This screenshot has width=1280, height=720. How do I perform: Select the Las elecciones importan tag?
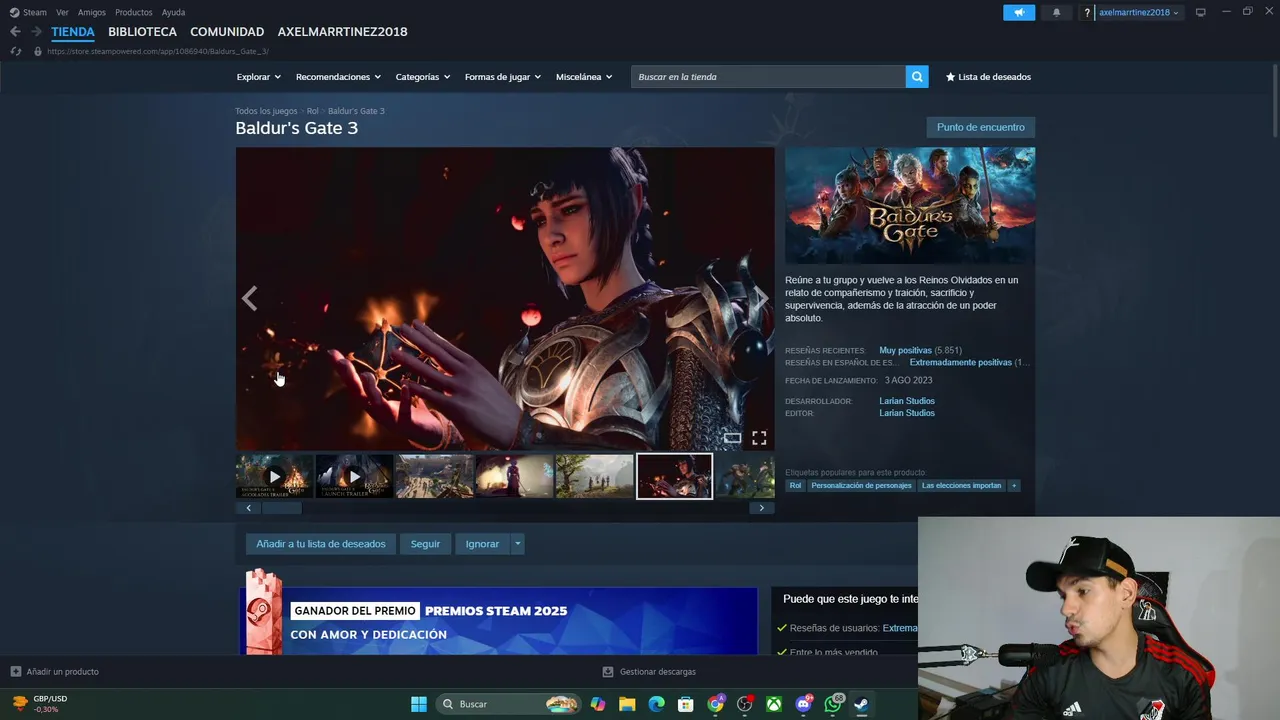961,485
